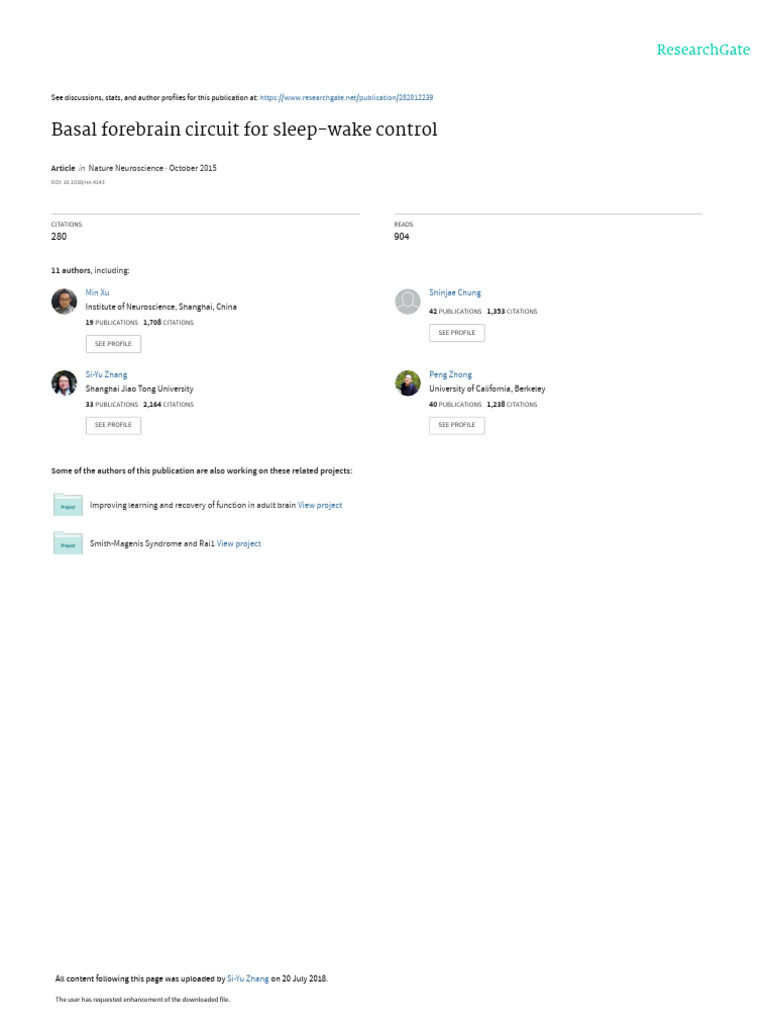
Task: Click Shinjae Chung's placeholder avatar
Action: point(408,301)
